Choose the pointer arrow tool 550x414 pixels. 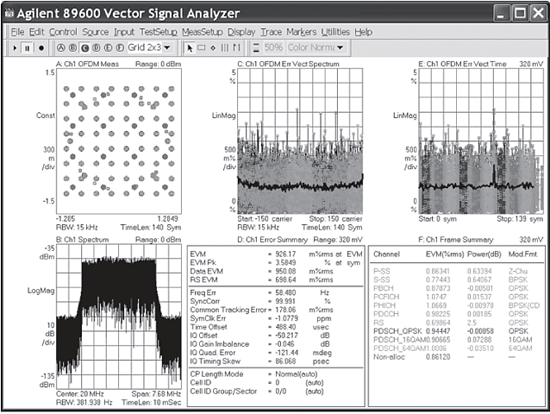coord(190,48)
